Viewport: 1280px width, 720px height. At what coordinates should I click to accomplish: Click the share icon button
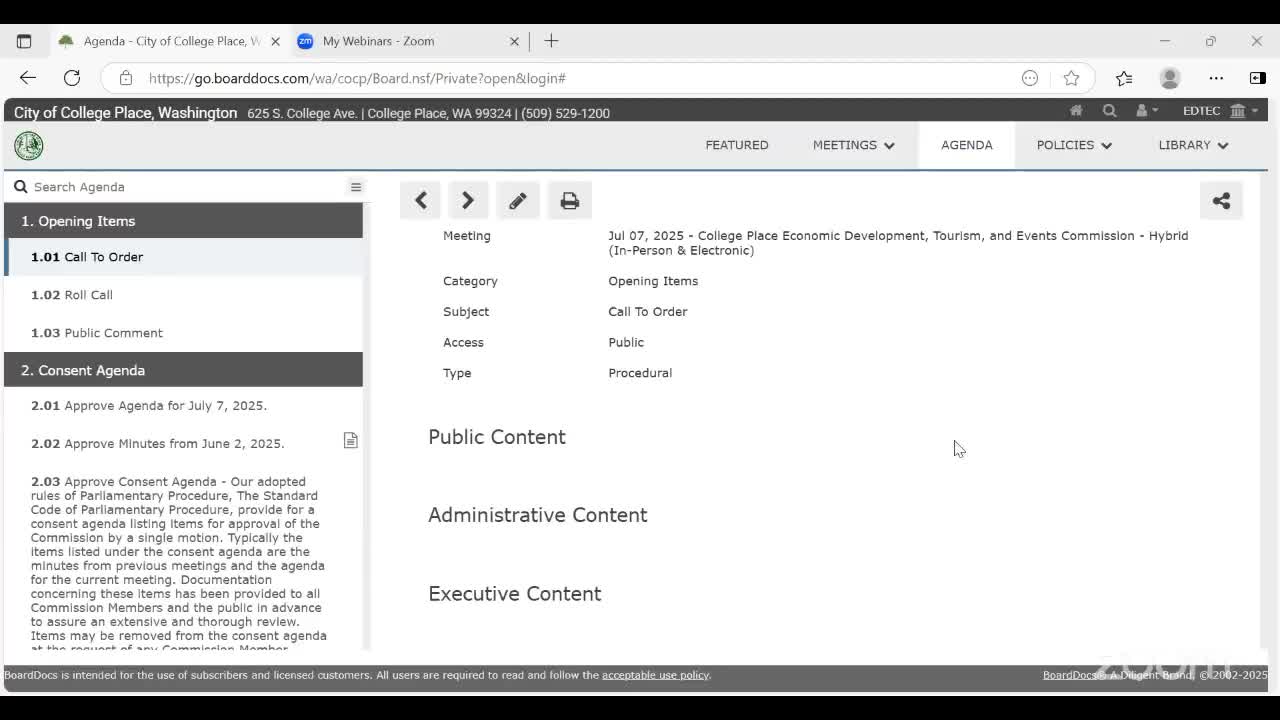(1221, 201)
